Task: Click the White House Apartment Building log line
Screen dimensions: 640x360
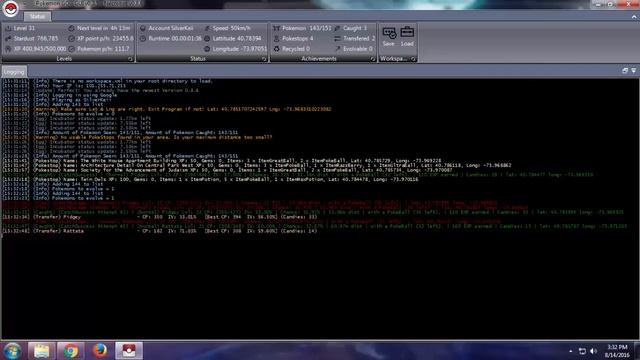Action: click(222, 161)
